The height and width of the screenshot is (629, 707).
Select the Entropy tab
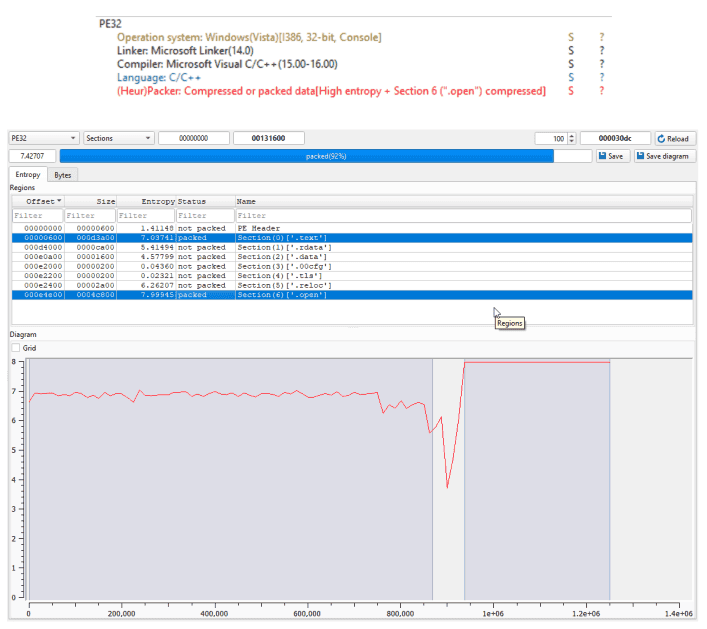pyautogui.click(x=28, y=175)
